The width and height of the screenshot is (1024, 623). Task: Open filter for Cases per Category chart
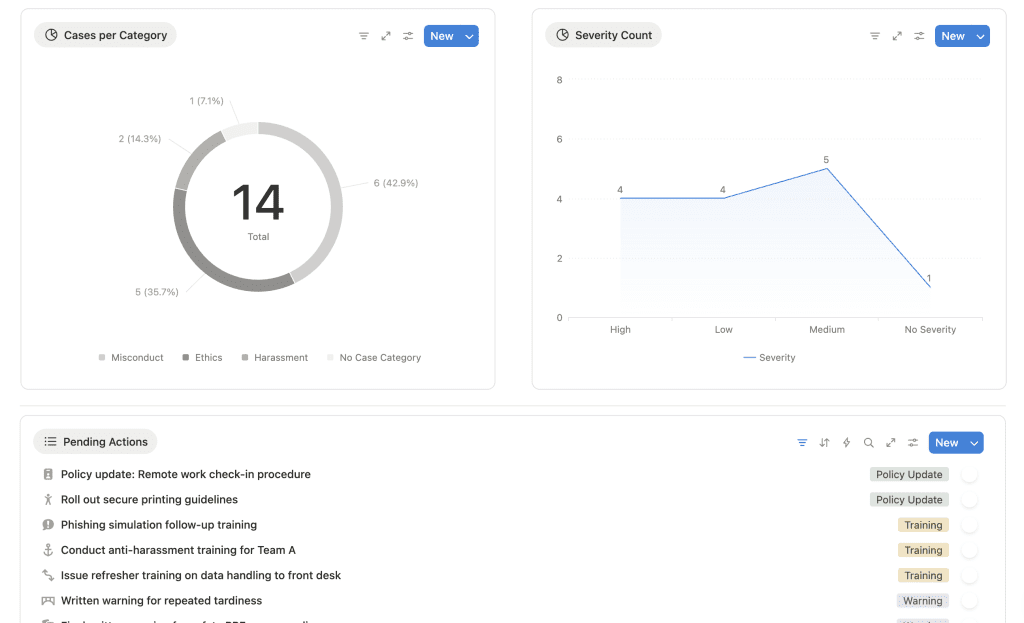(x=364, y=36)
